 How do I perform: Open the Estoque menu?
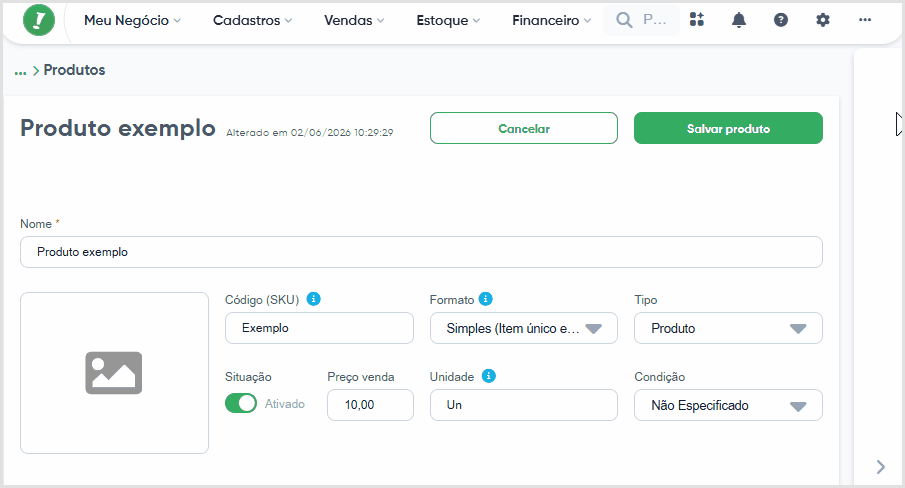coord(448,20)
